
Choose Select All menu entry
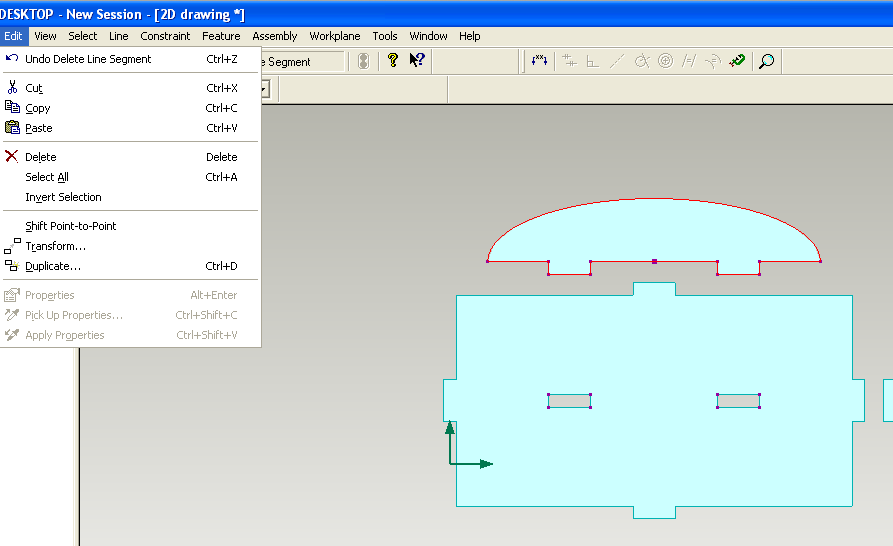tap(130, 176)
